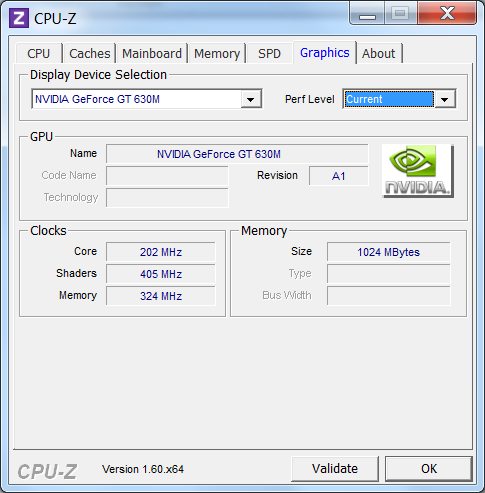Image resolution: width=485 pixels, height=493 pixels.
Task: Switch to the CPU tab
Action: pos(39,53)
